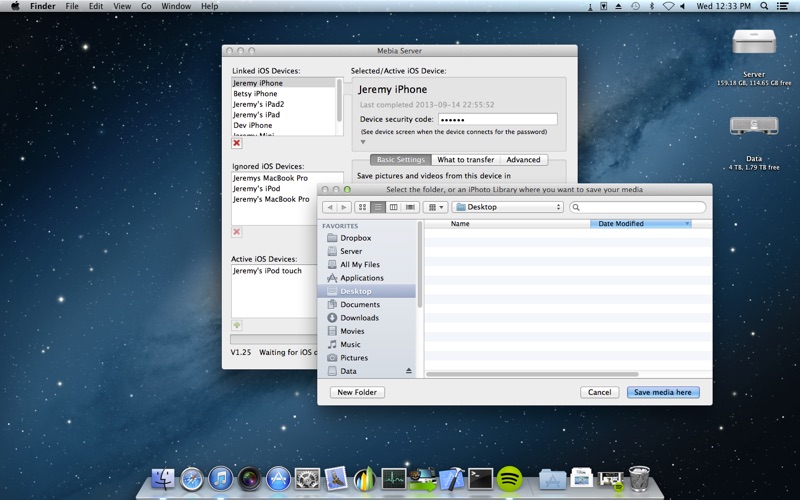
Task: Switch to Advanced tab
Action: coord(523,160)
